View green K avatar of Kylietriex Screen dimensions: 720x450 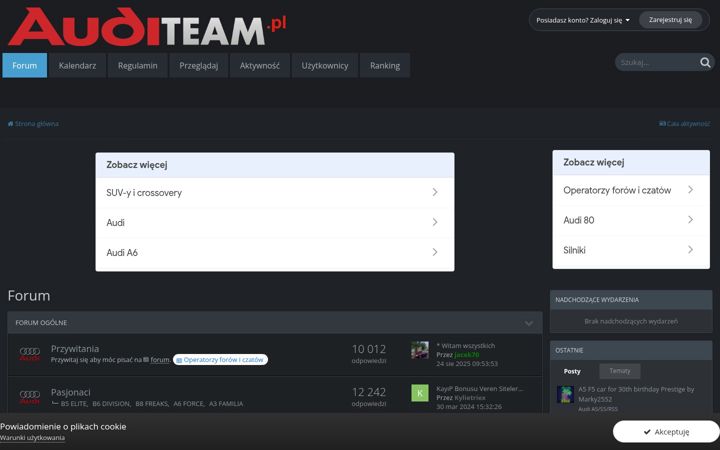point(420,393)
